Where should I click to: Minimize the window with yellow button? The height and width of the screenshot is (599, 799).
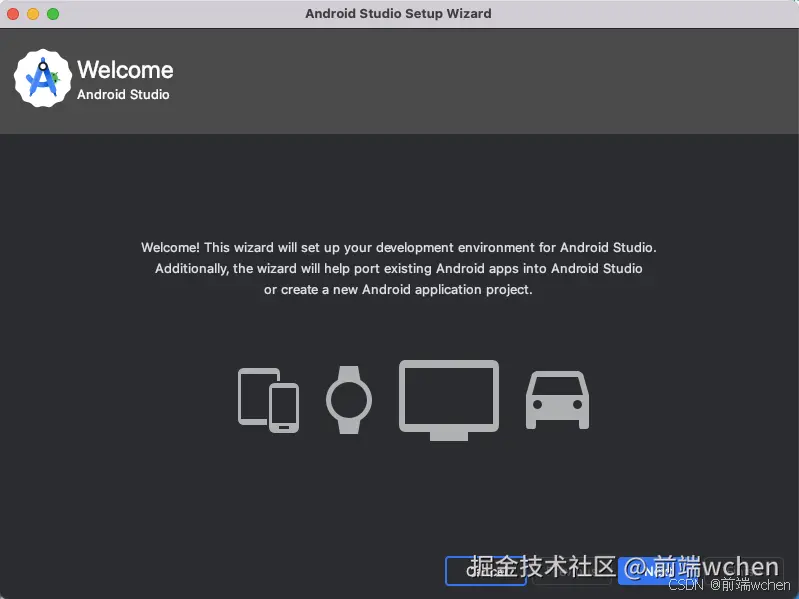[33, 14]
